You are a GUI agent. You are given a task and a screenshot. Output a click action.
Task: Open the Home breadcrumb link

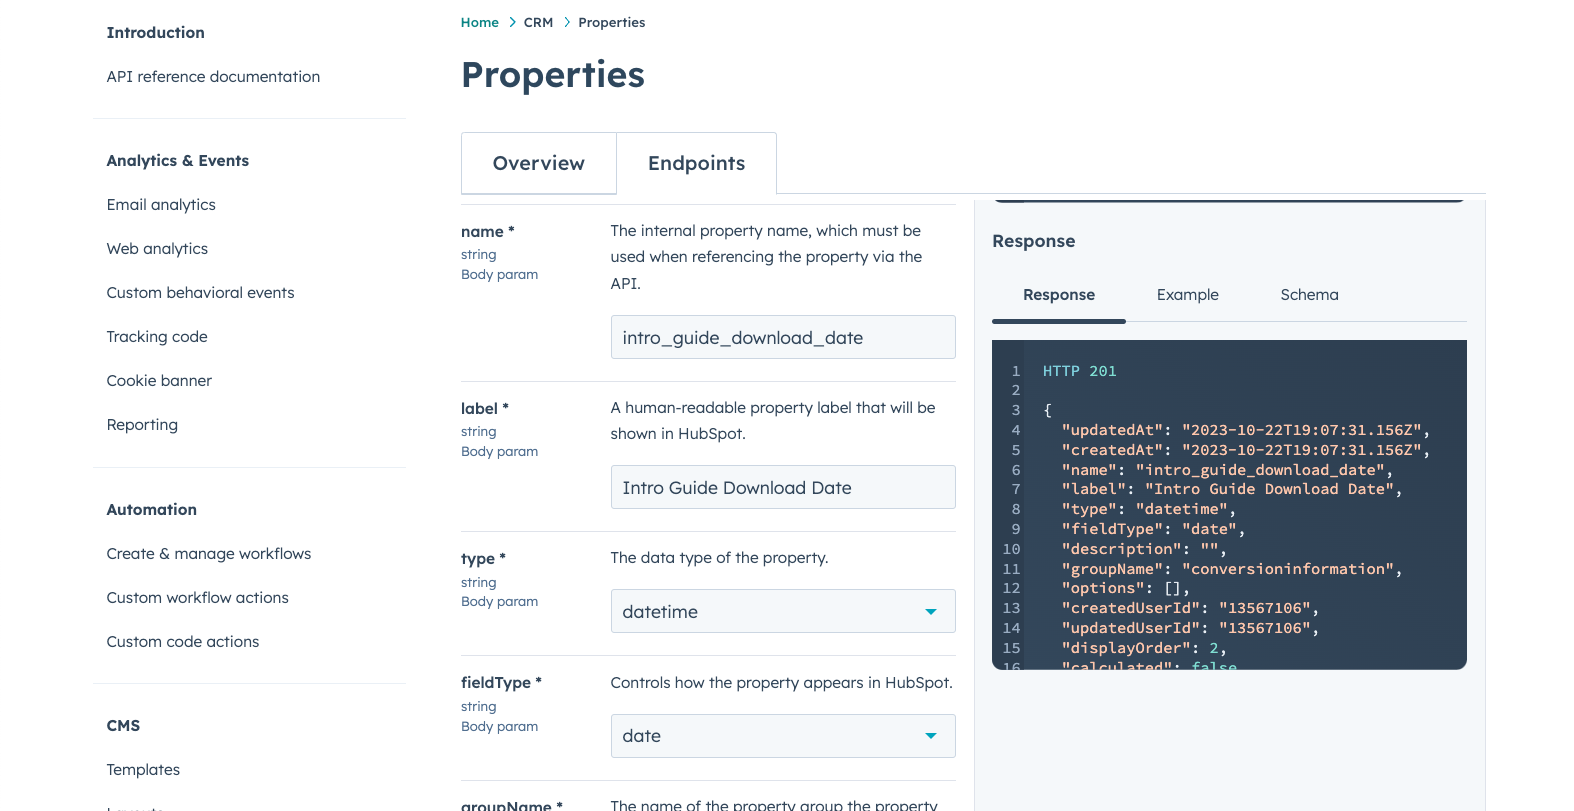479,22
